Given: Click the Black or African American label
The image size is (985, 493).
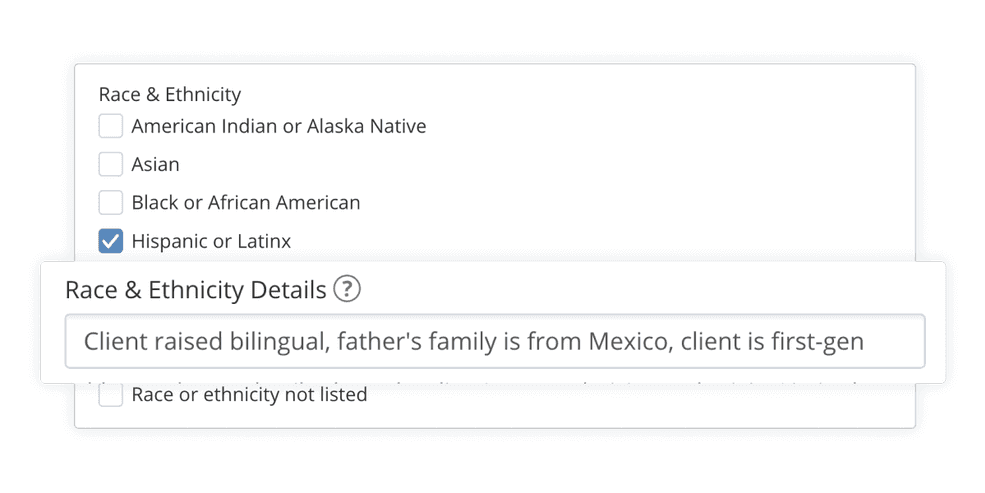Looking at the screenshot, I should (x=246, y=203).
